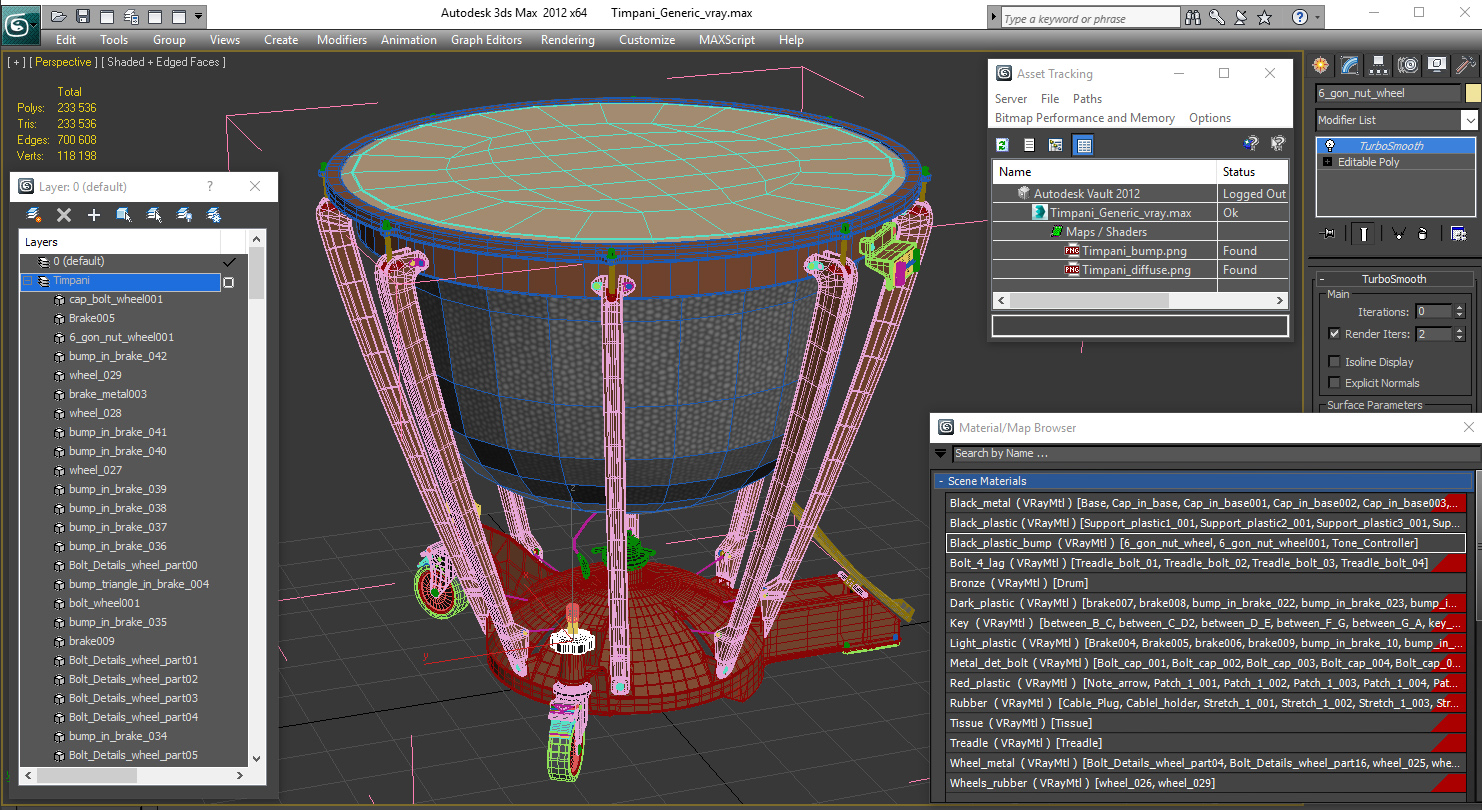Open the MAXScript menu
This screenshot has height=810, width=1482.
(x=727, y=40)
